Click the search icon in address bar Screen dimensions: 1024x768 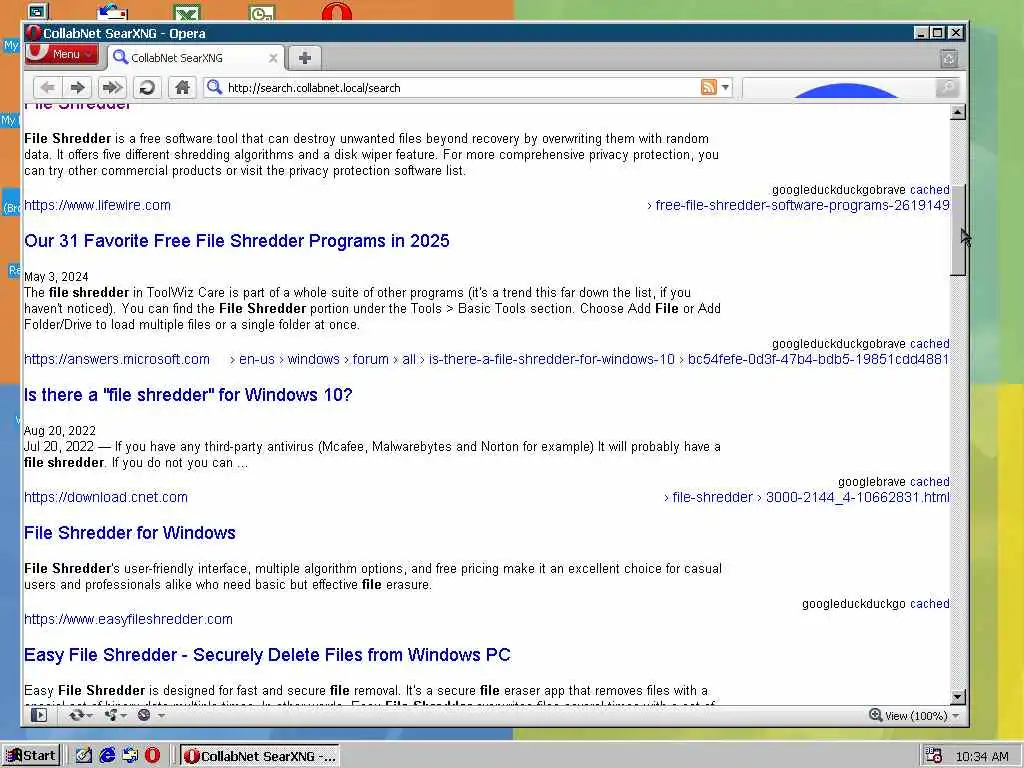214,87
